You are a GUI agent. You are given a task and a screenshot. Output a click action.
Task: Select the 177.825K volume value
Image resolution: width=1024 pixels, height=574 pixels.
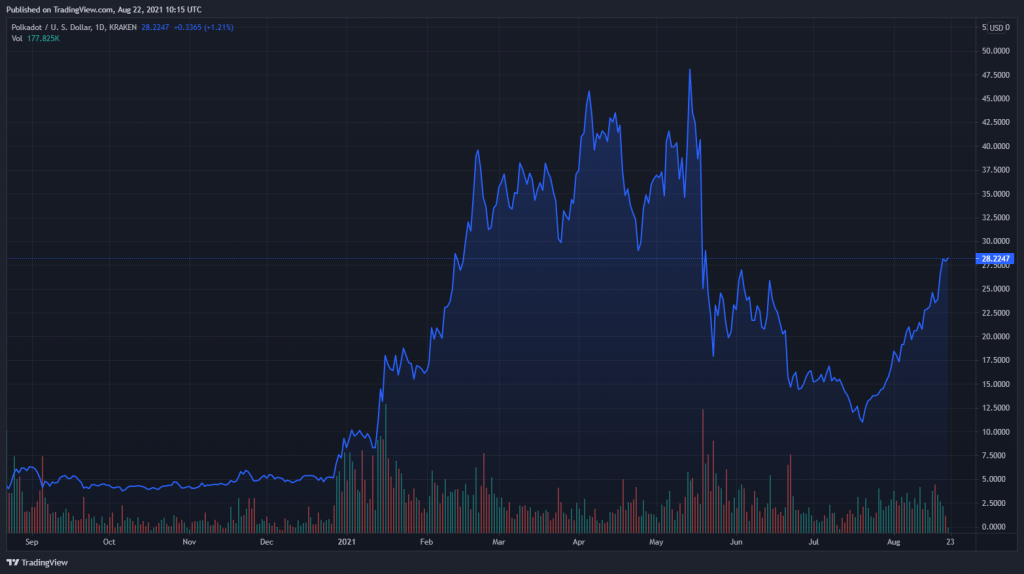tap(43, 39)
